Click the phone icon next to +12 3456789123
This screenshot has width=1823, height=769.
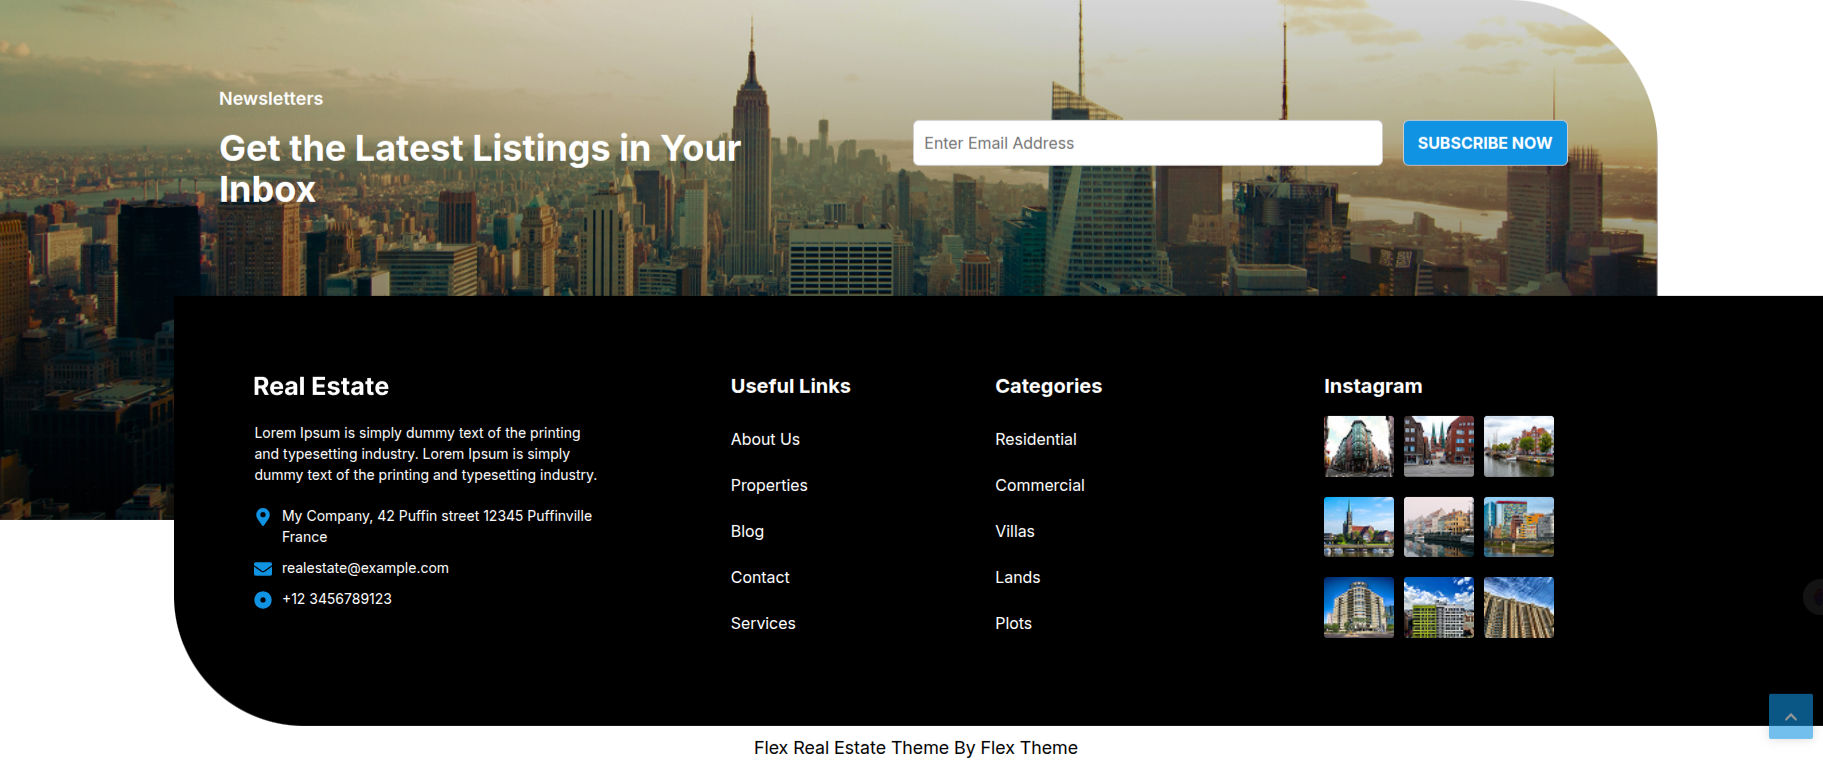point(263,600)
